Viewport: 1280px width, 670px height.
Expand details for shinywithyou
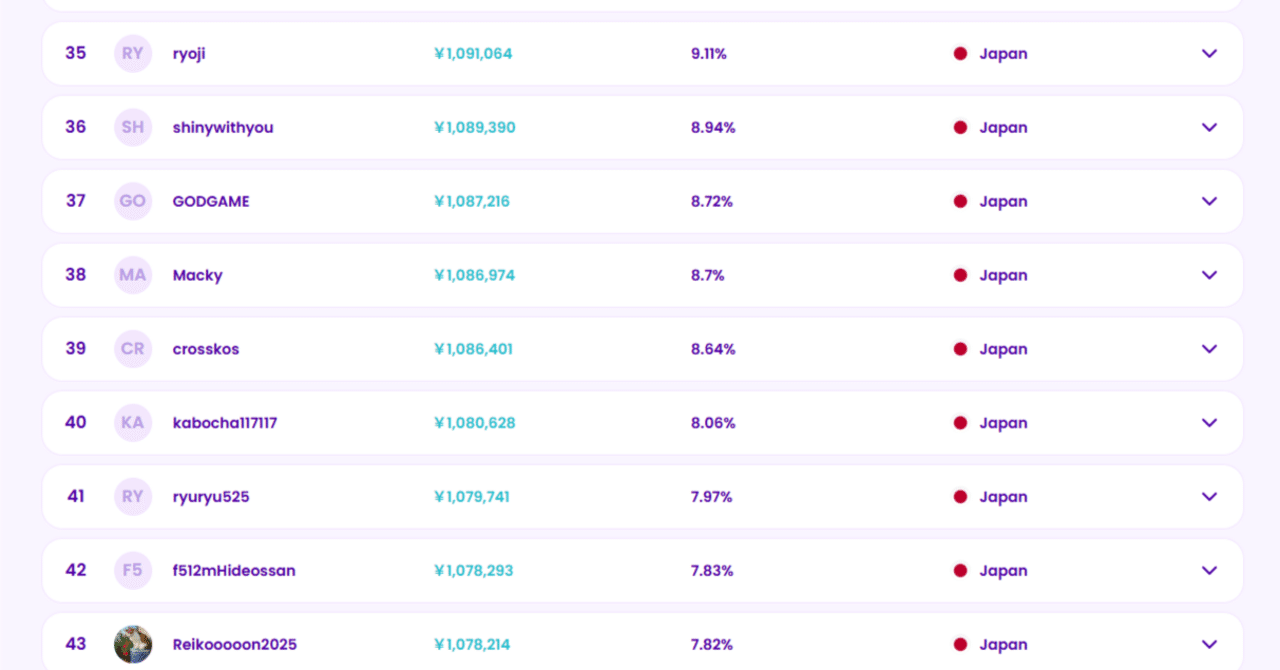pos(1209,128)
